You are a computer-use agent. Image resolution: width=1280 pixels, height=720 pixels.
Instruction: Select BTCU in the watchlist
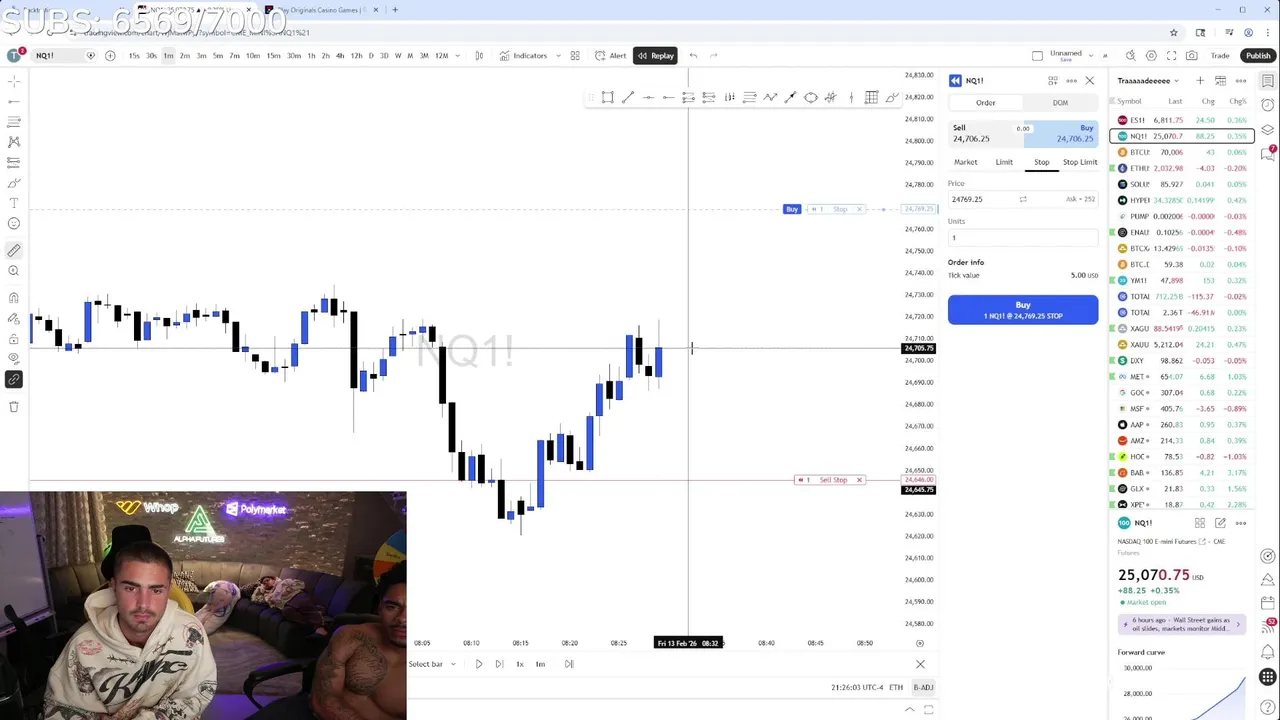(1182, 152)
